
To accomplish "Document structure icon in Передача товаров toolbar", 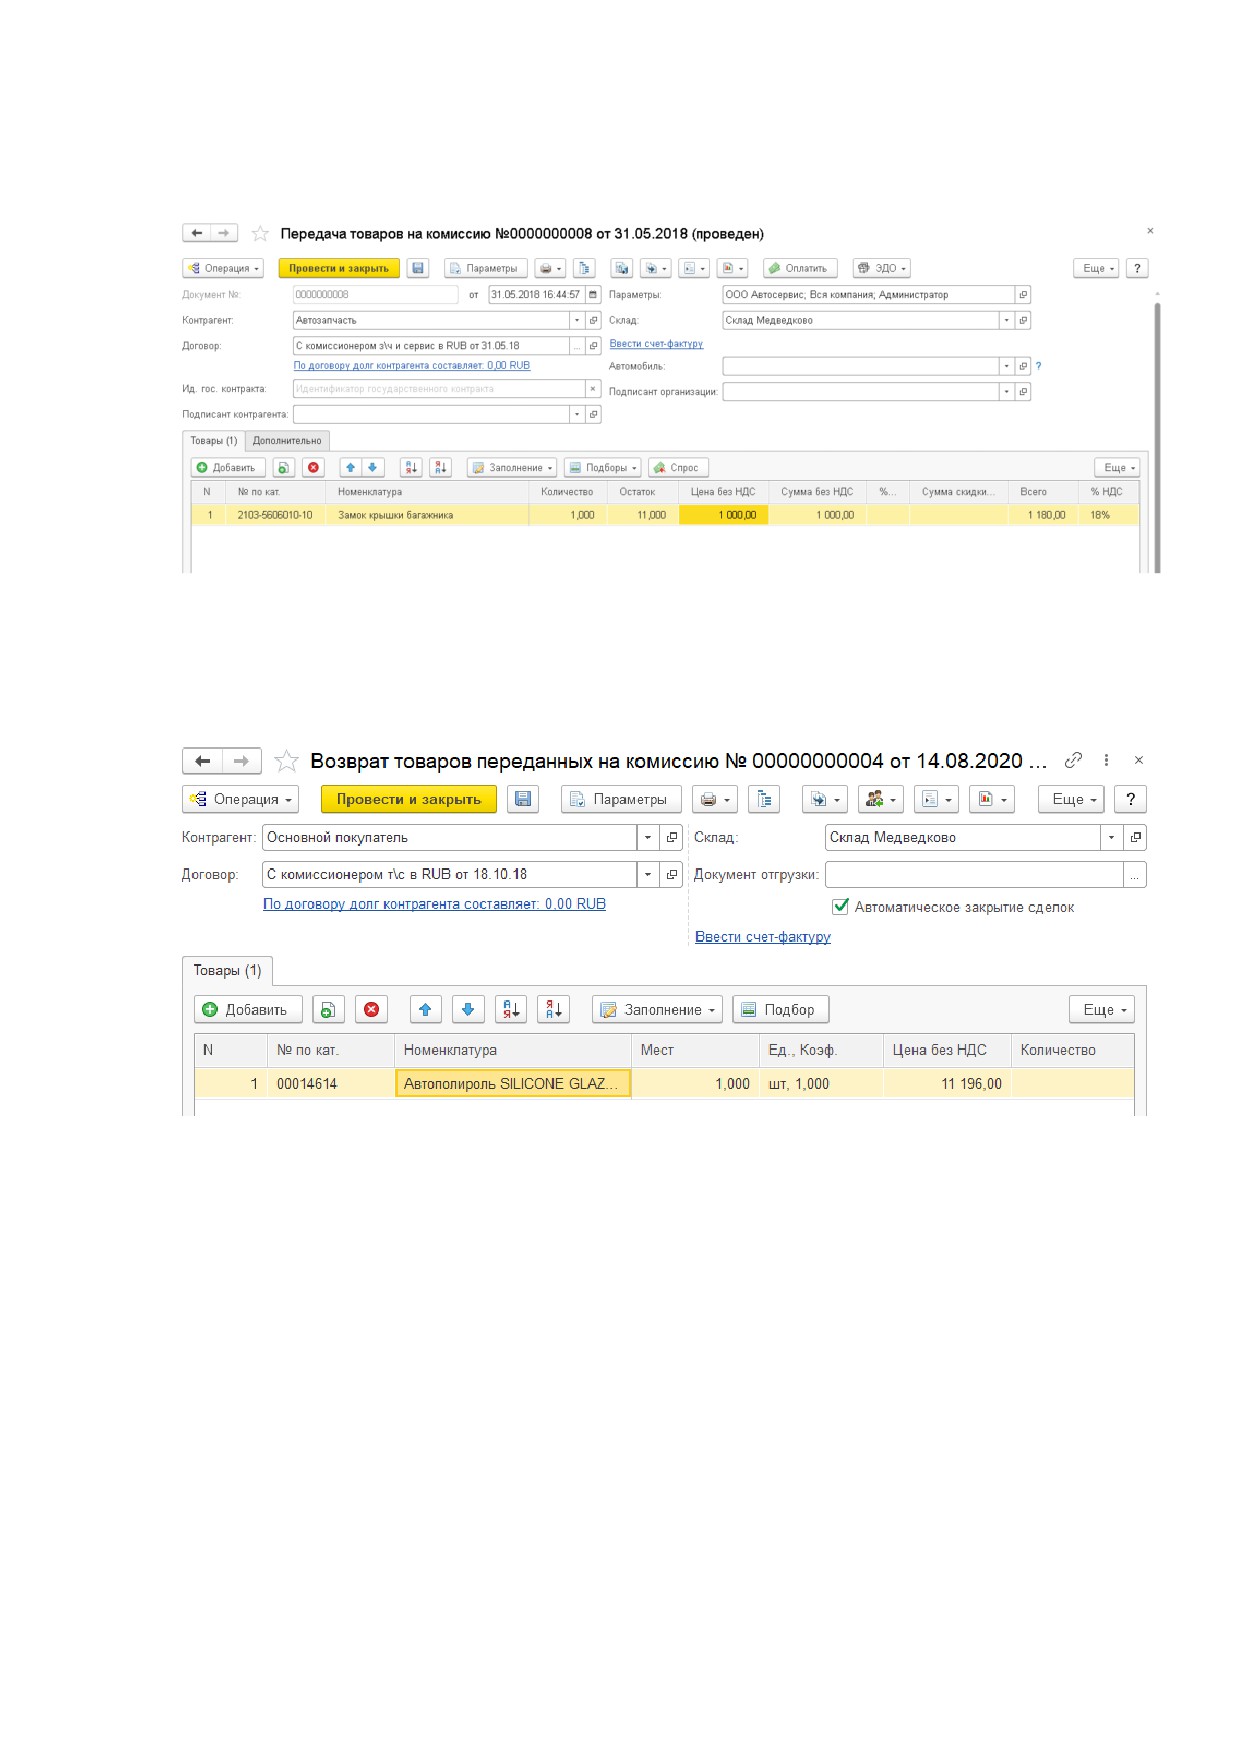I will (585, 268).
